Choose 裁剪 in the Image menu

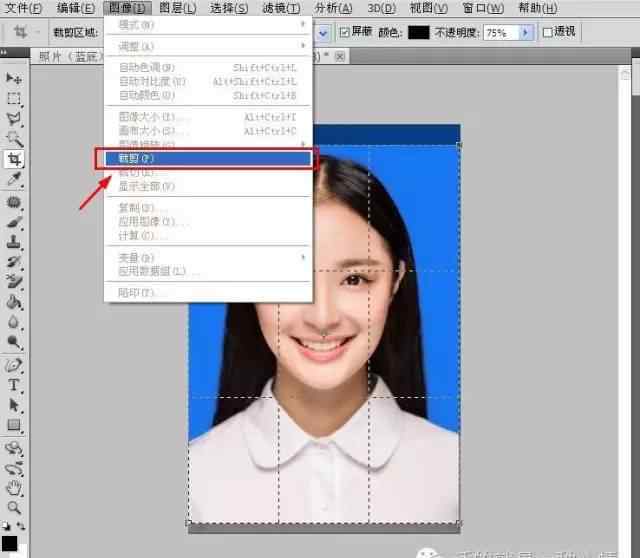(208, 158)
